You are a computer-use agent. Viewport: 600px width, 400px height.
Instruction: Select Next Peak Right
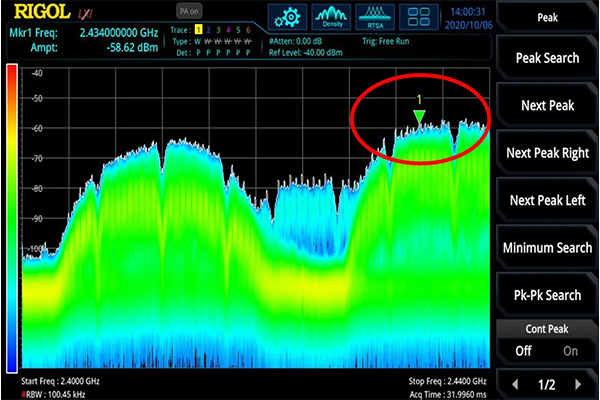547,152
